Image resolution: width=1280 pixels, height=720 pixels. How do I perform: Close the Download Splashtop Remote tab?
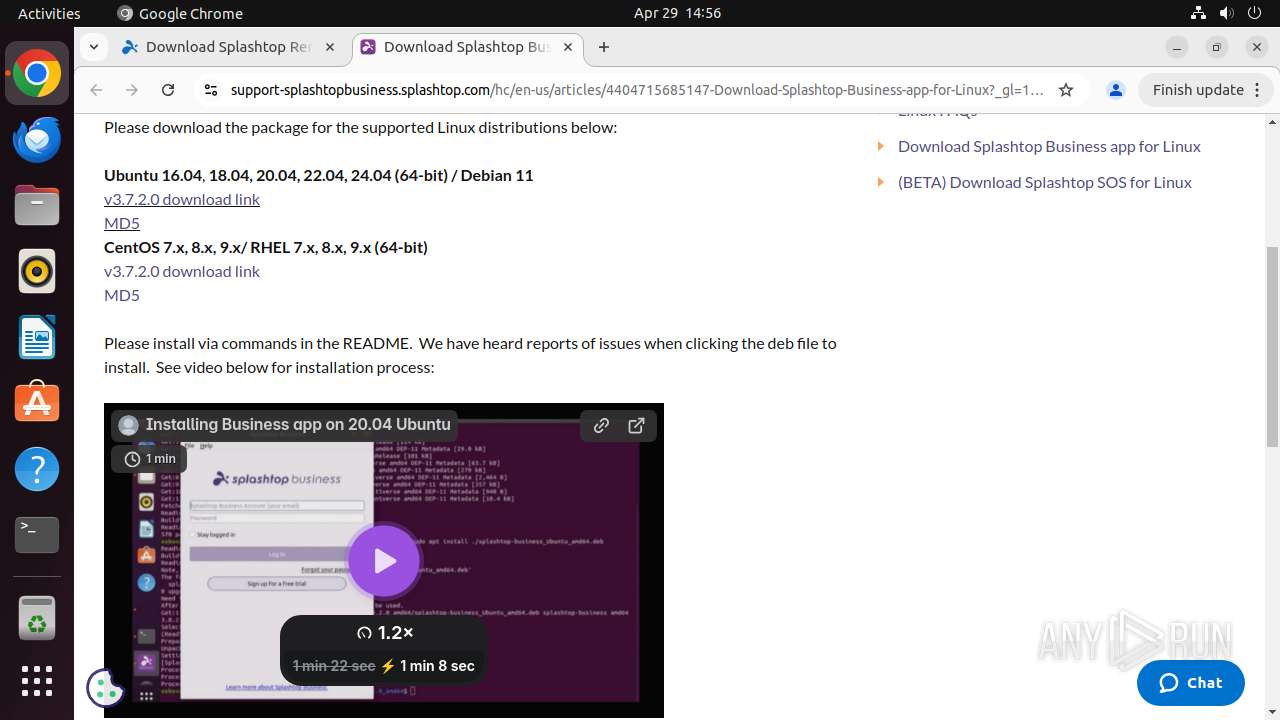[x=331, y=47]
